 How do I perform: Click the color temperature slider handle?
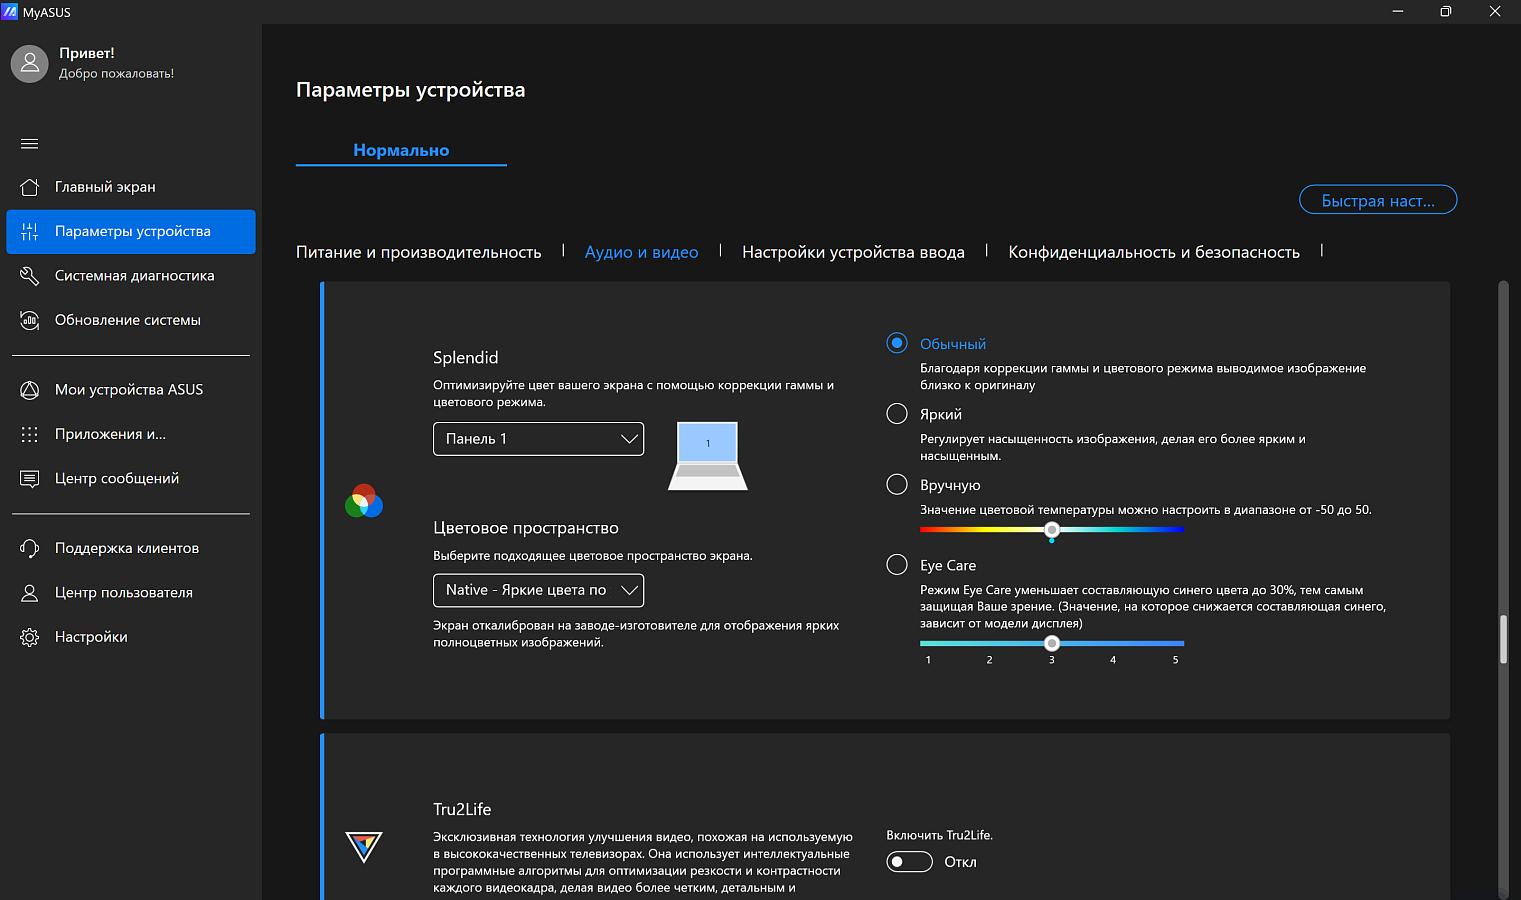[x=1052, y=530]
